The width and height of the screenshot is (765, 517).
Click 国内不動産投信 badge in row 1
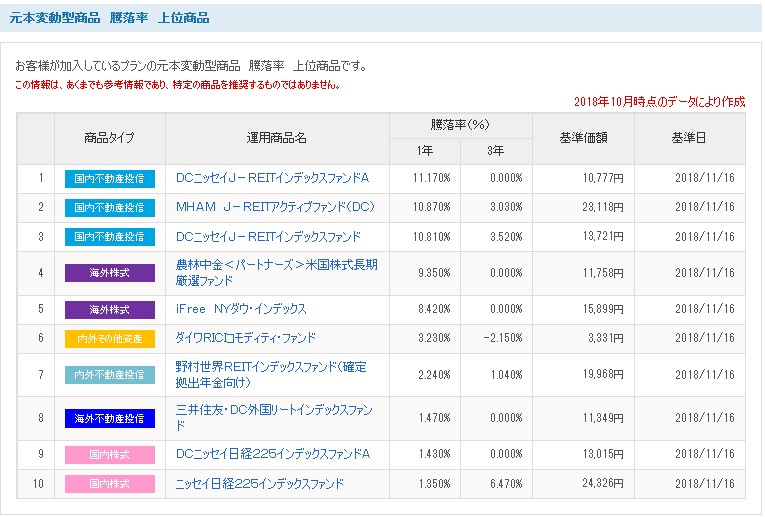point(110,179)
